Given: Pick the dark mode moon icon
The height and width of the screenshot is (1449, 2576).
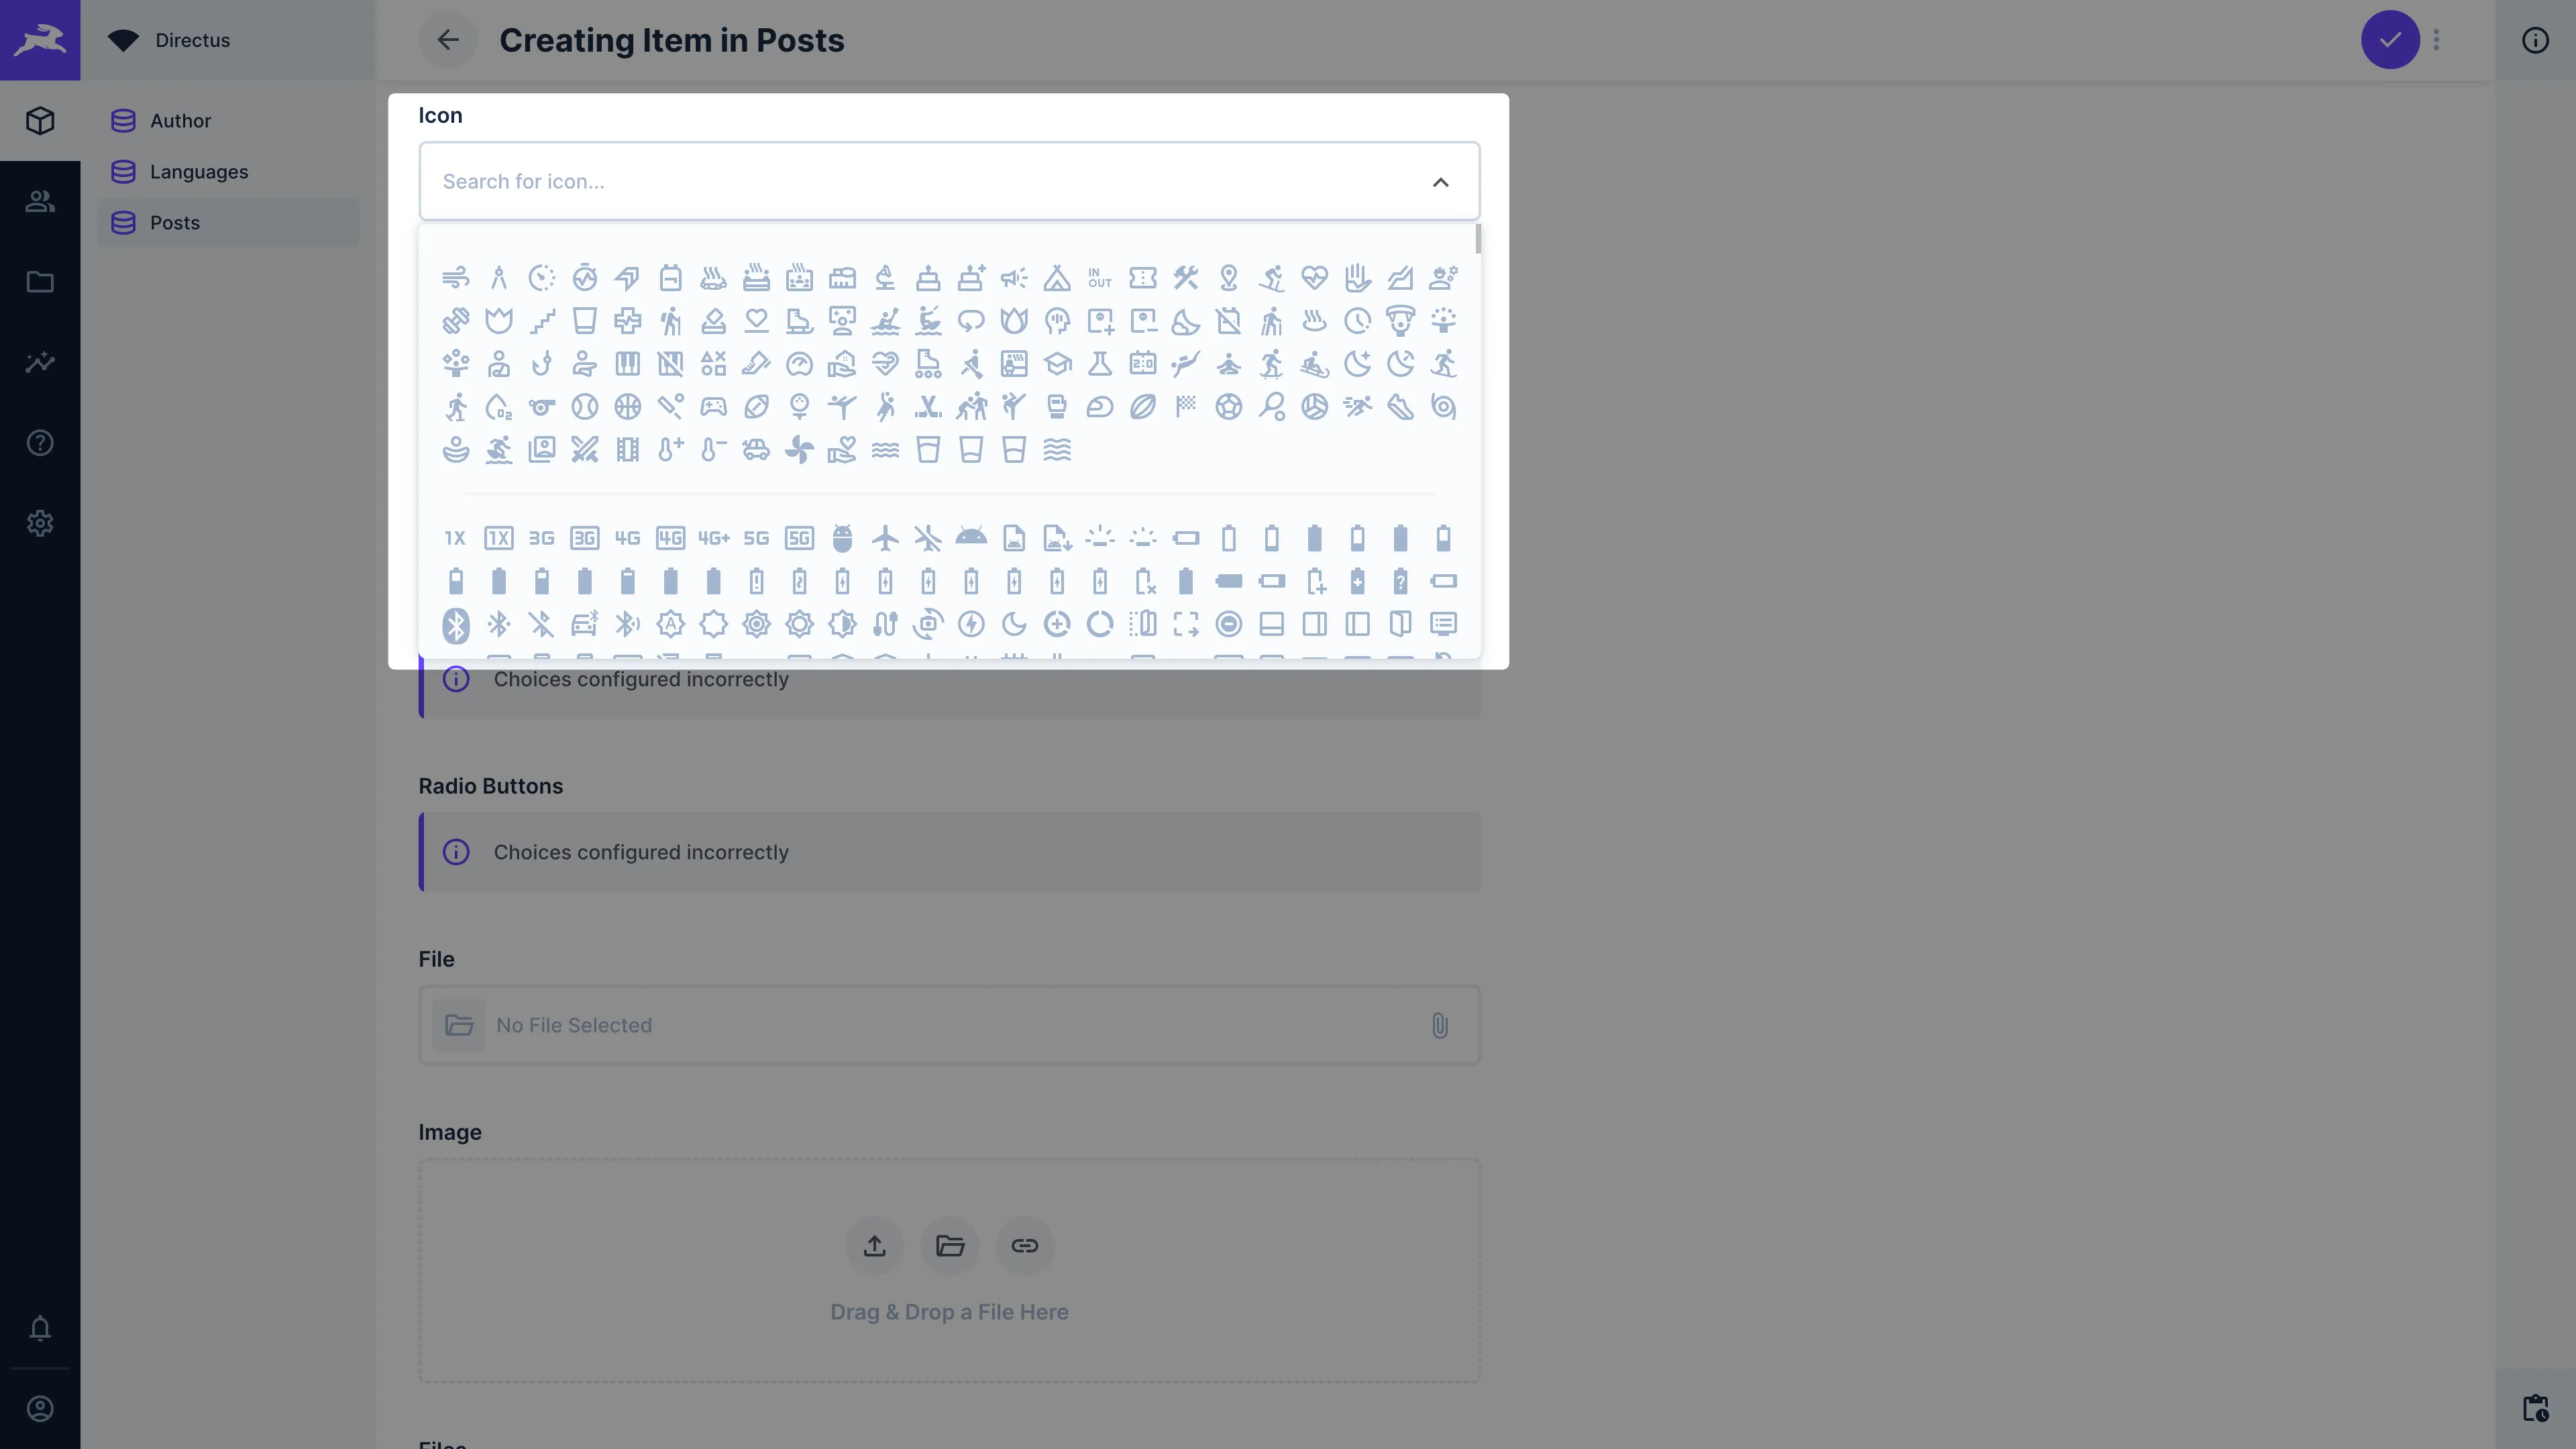Looking at the screenshot, I should (x=1014, y=624).
